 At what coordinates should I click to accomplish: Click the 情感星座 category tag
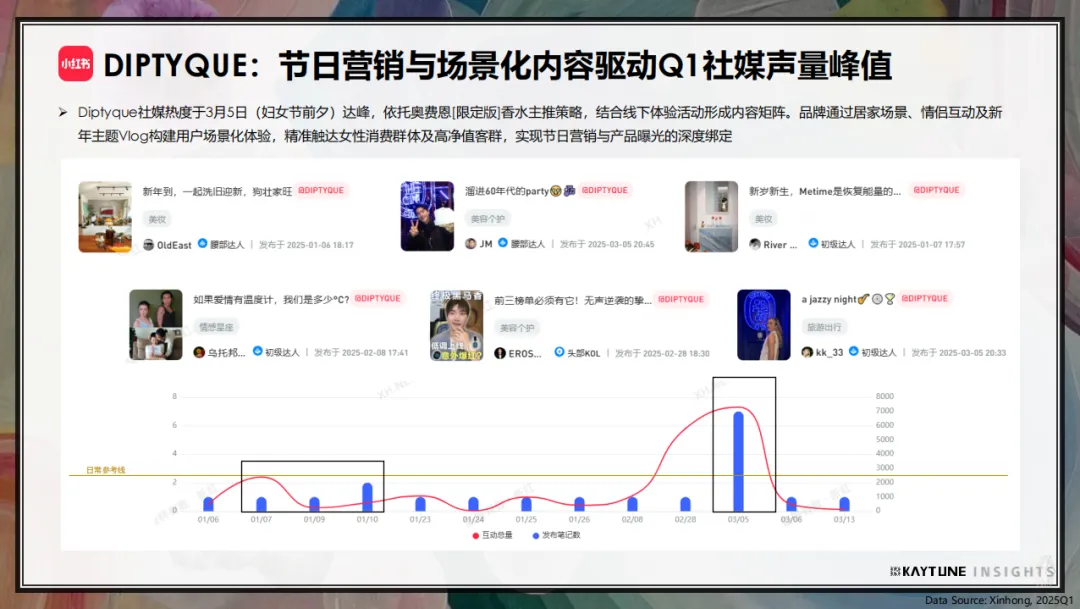coord(216,327)
